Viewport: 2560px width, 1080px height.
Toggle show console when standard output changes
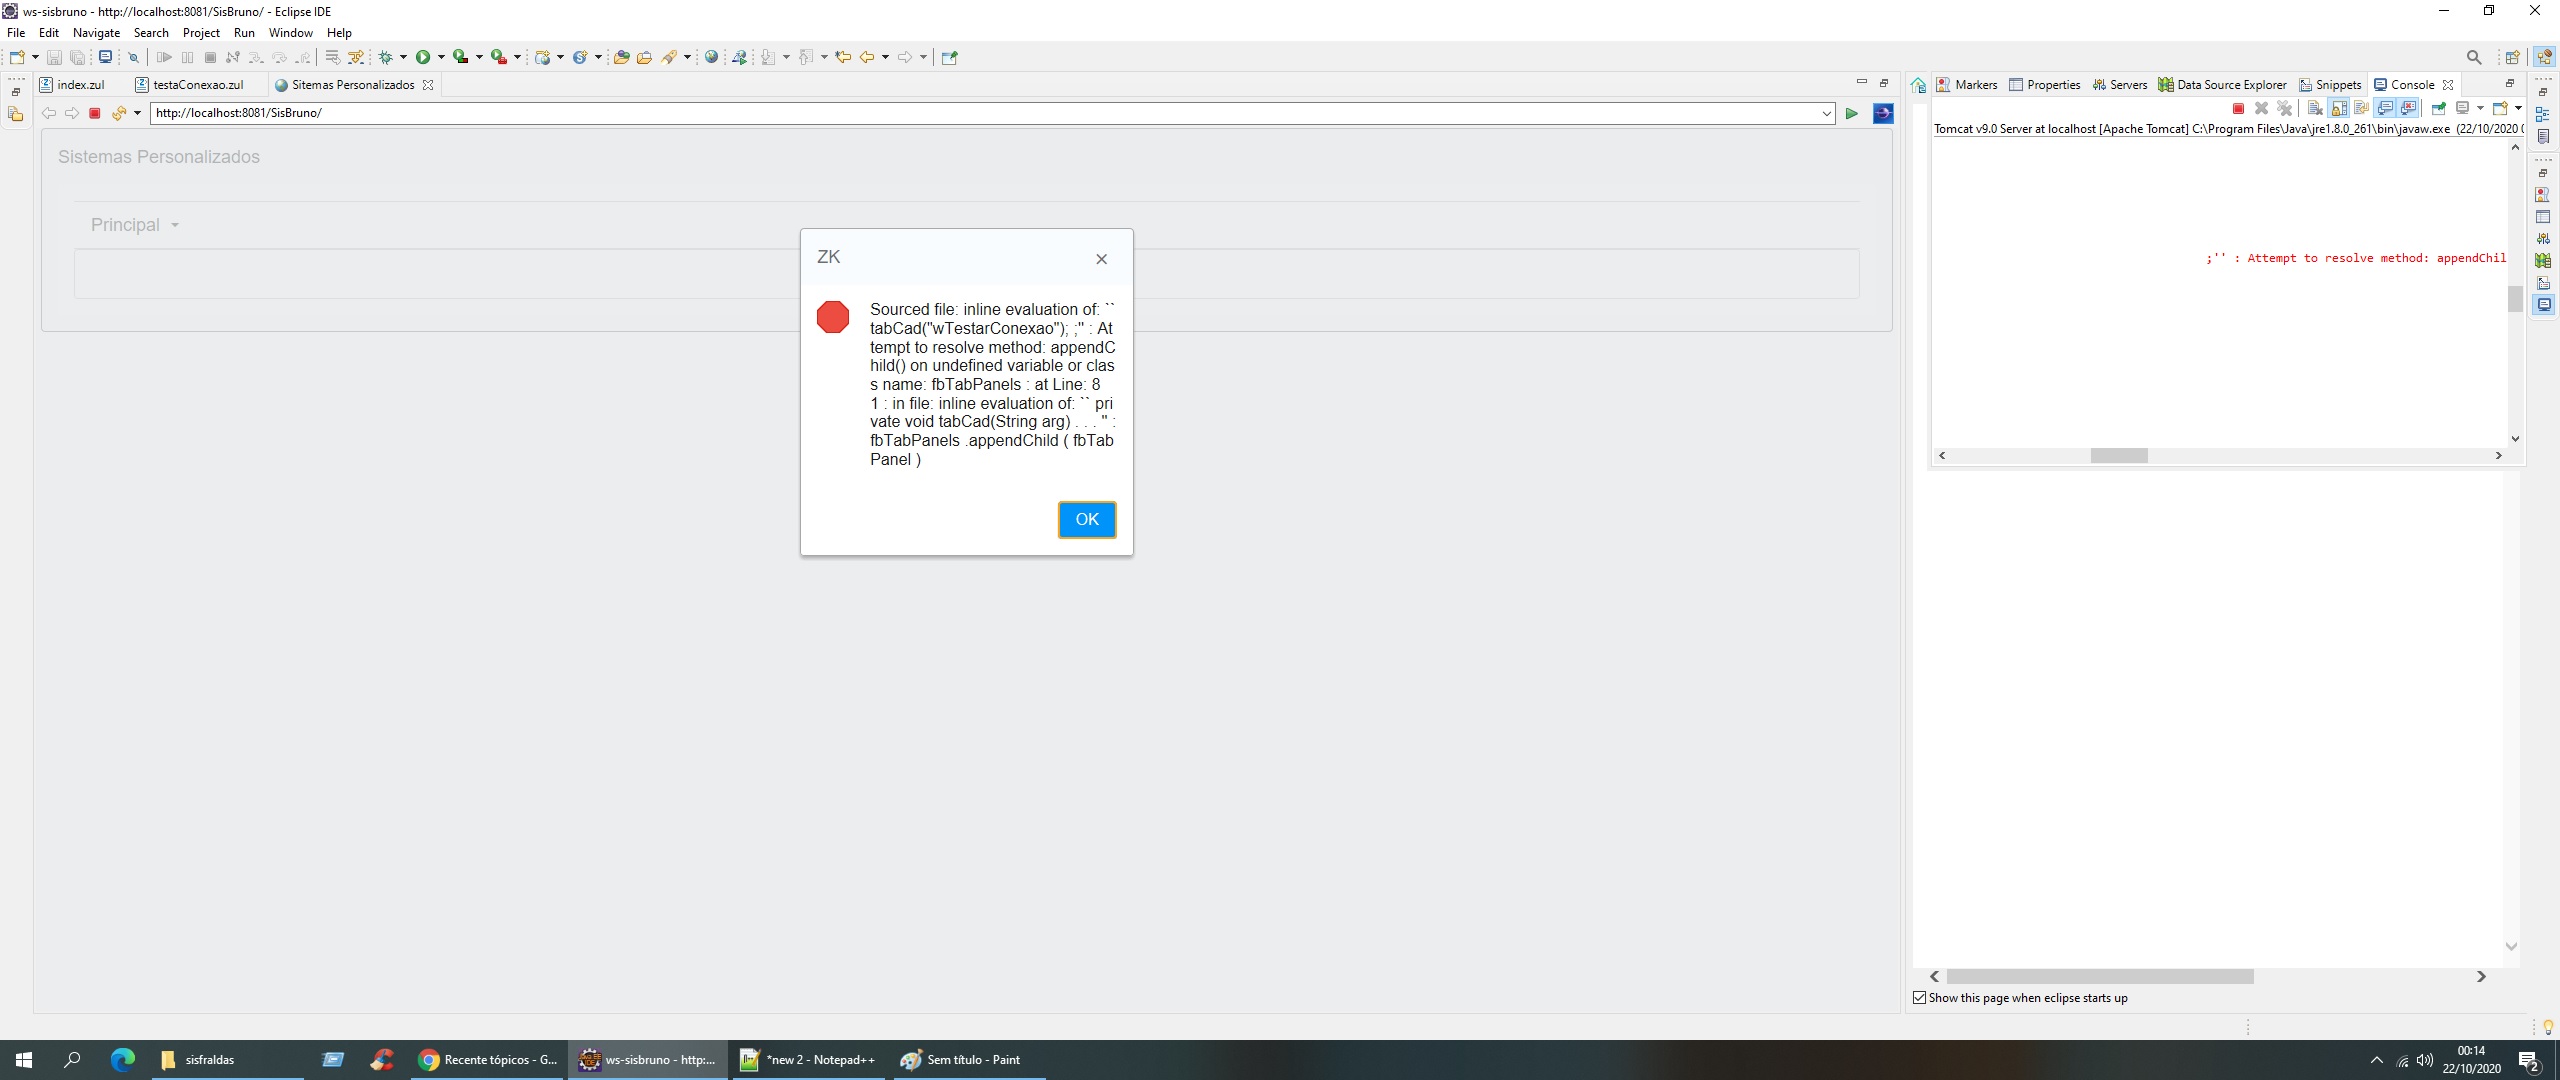[2385, 108]
